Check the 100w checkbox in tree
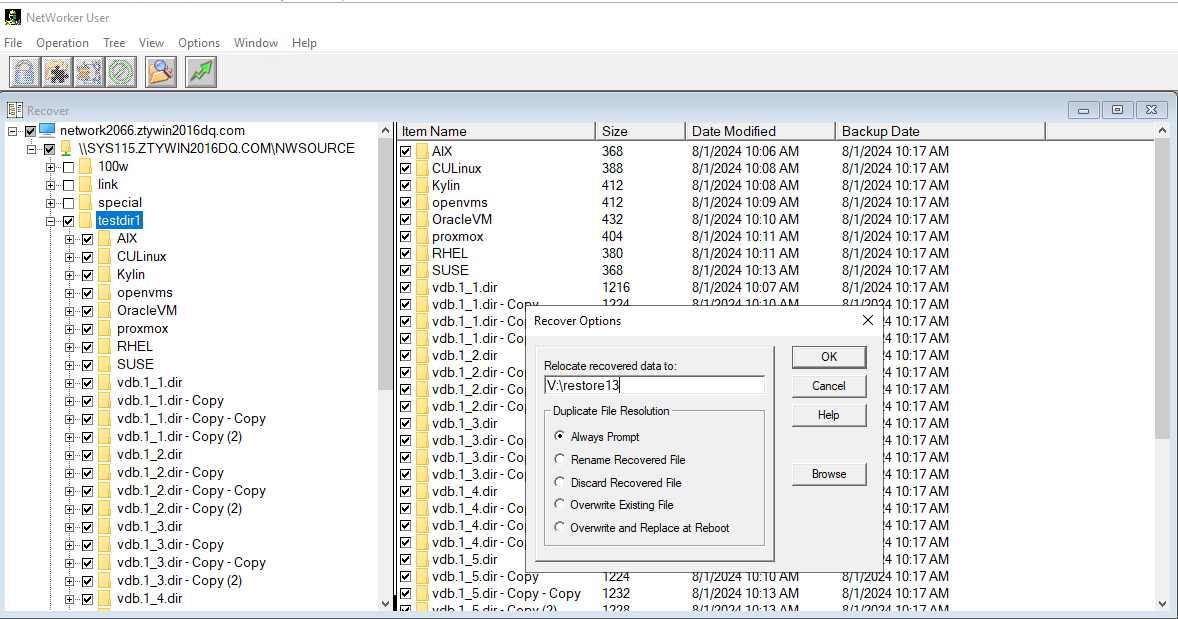 point(68,167)
